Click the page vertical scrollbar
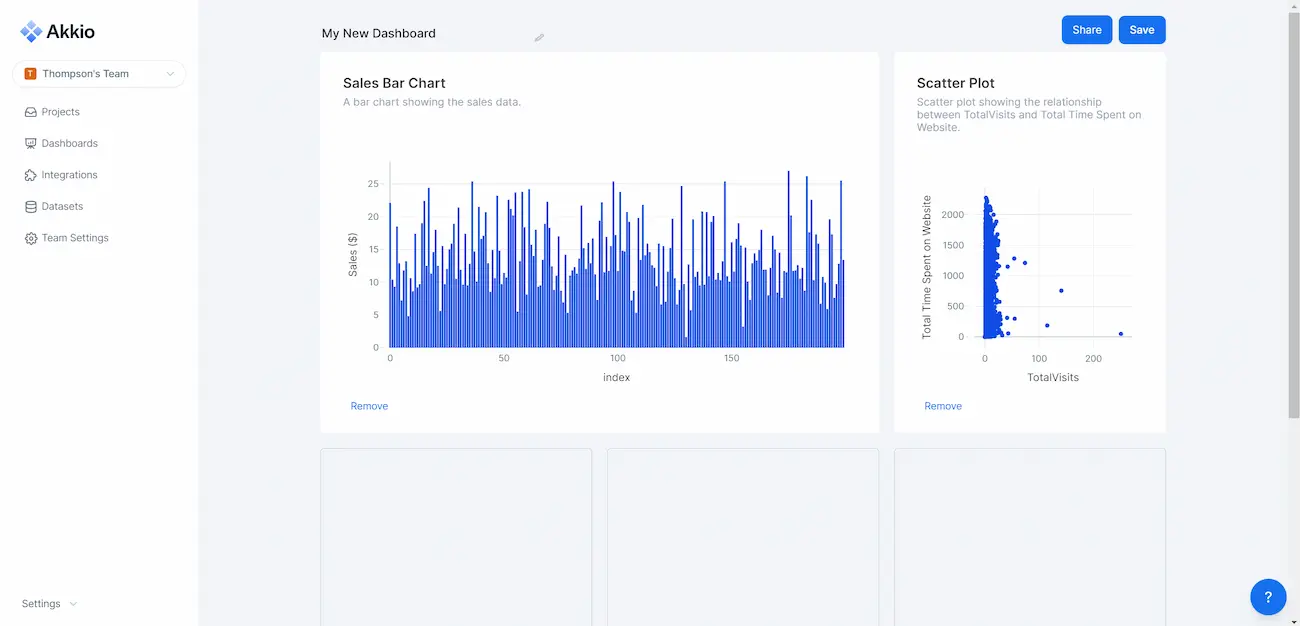Viewport: 1300px width, 626px height. (x=1293, y=210)
